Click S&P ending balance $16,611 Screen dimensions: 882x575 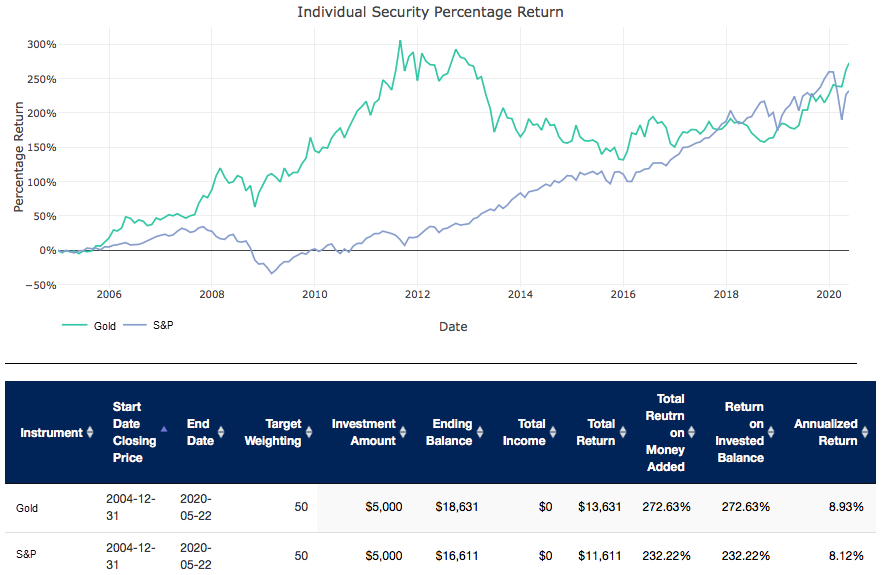[x=457, y=556]
